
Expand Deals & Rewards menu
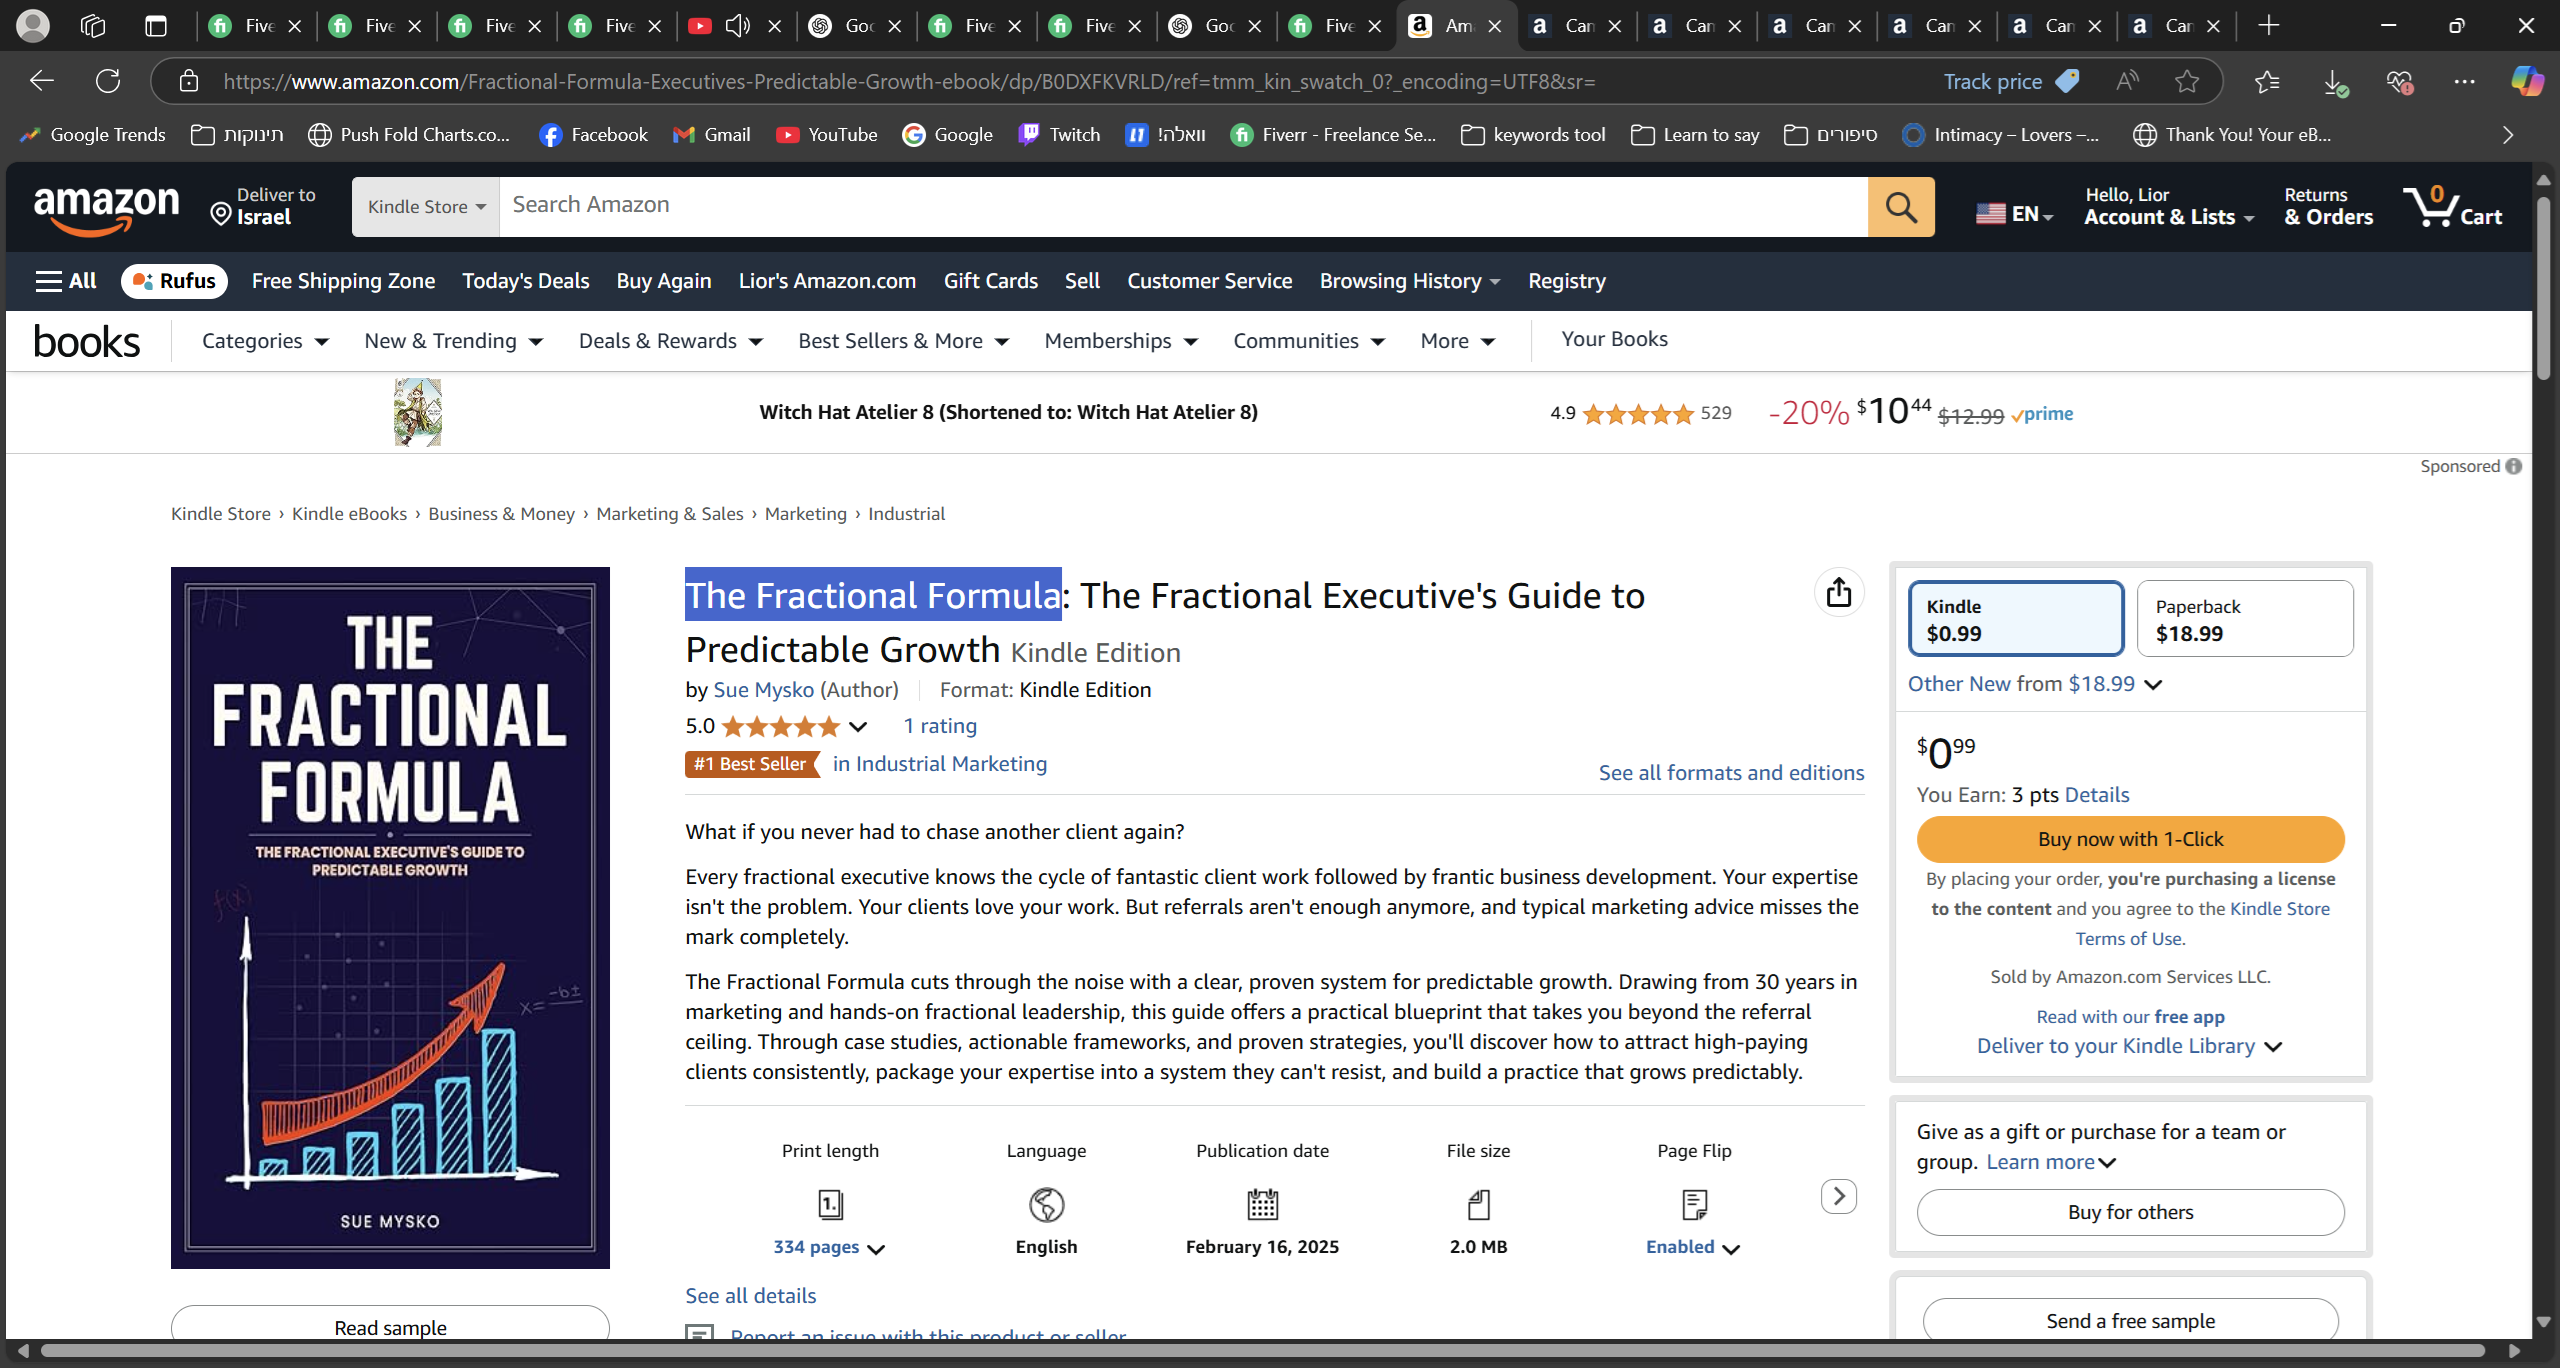[671, 341]
